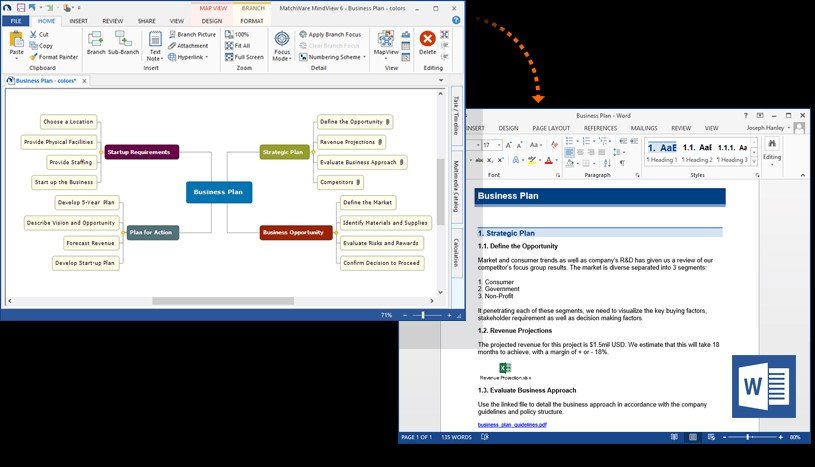Activate the Format Painter tool
The height and width of the screenshot is (467, 815).
(54, 57)
